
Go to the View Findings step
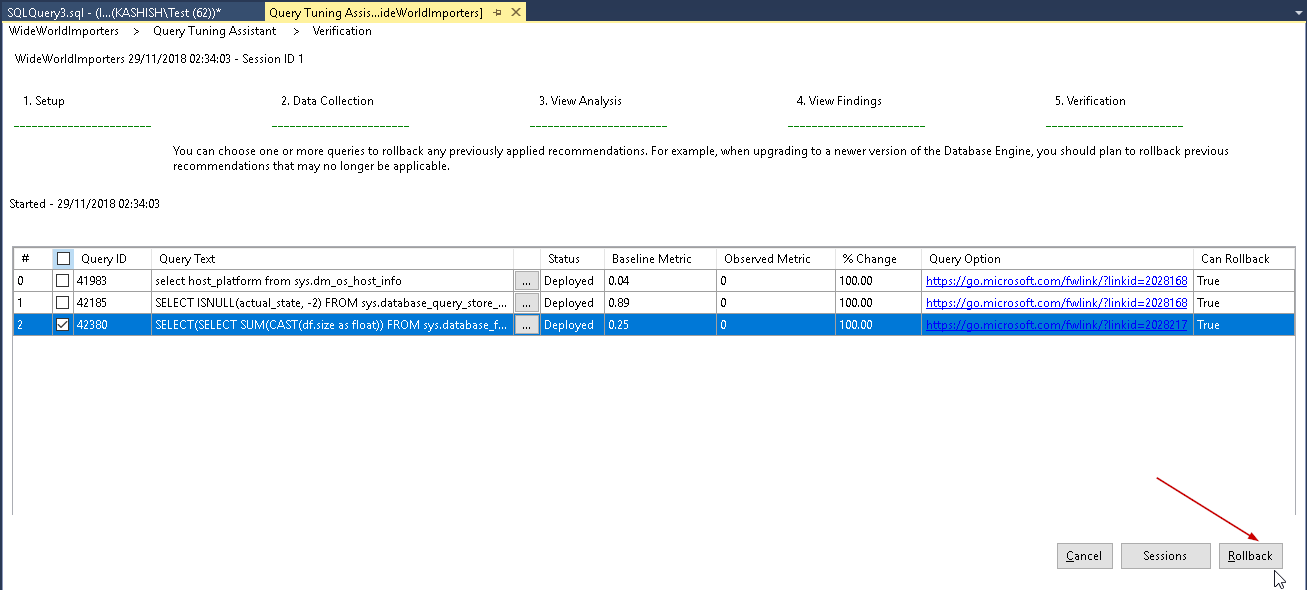point(838,101)
